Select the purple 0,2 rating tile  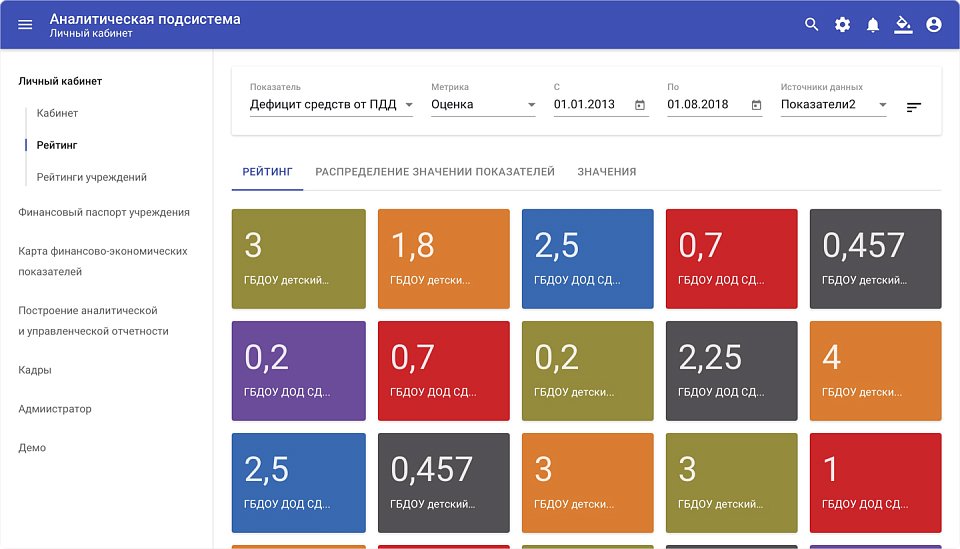point(297,370)
